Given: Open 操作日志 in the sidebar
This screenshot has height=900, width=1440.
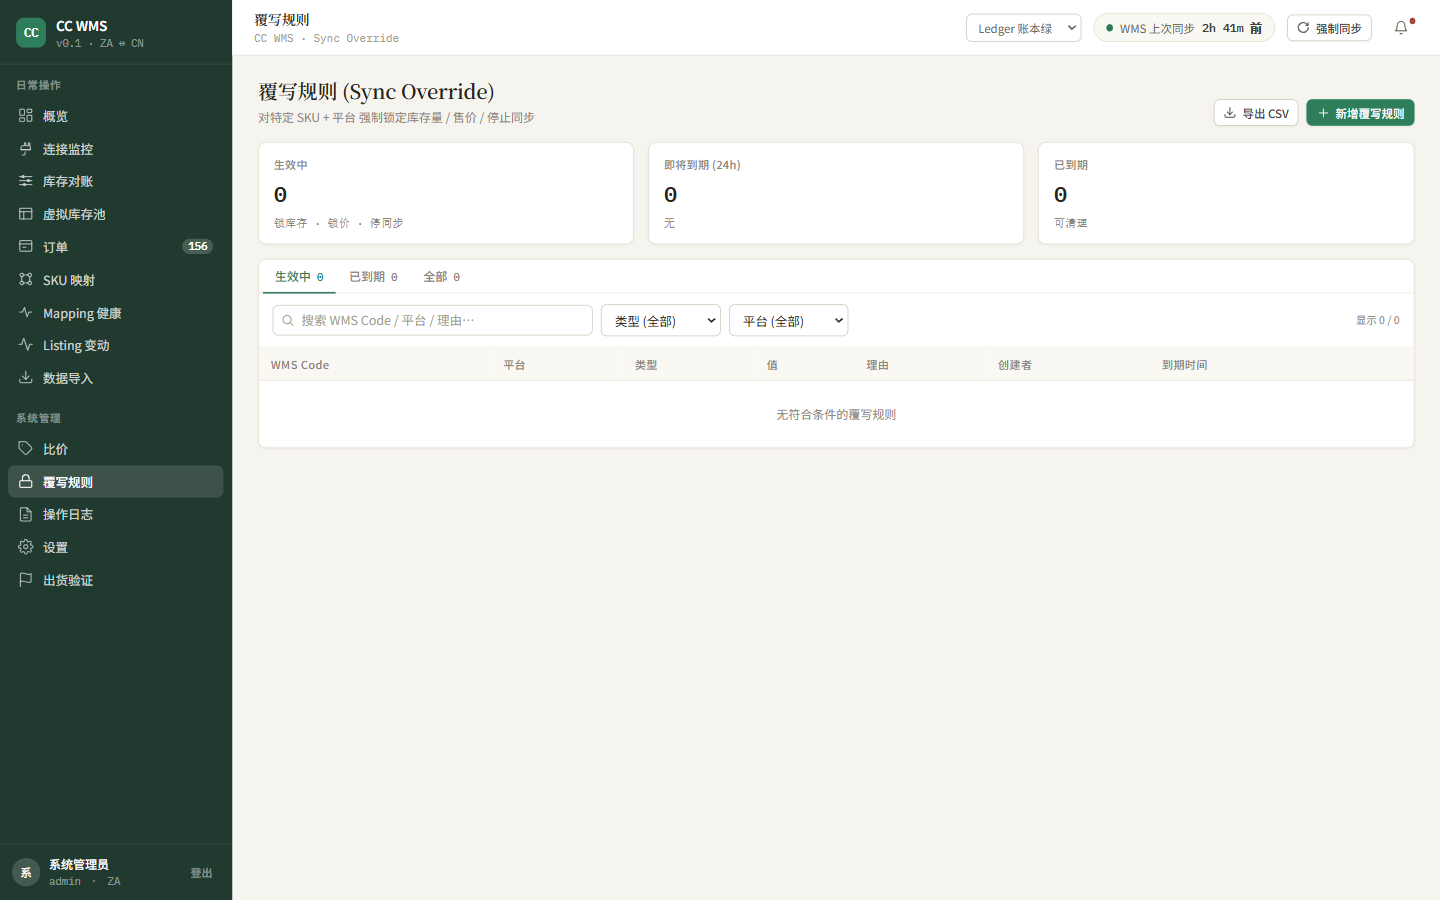Looking at the screenshot, I should 116,514.
